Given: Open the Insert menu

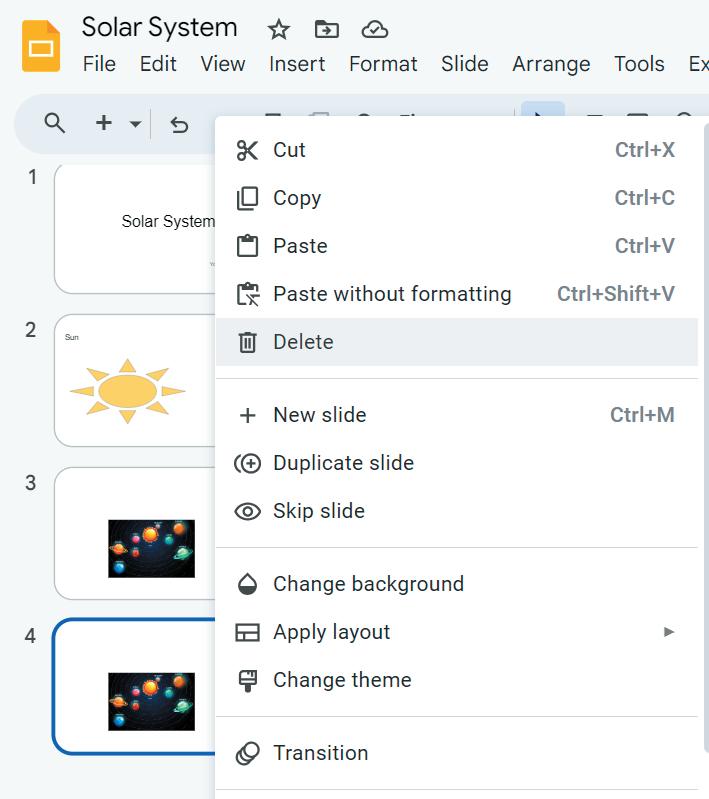Looking at the screenshot, I should coord(297,64).
